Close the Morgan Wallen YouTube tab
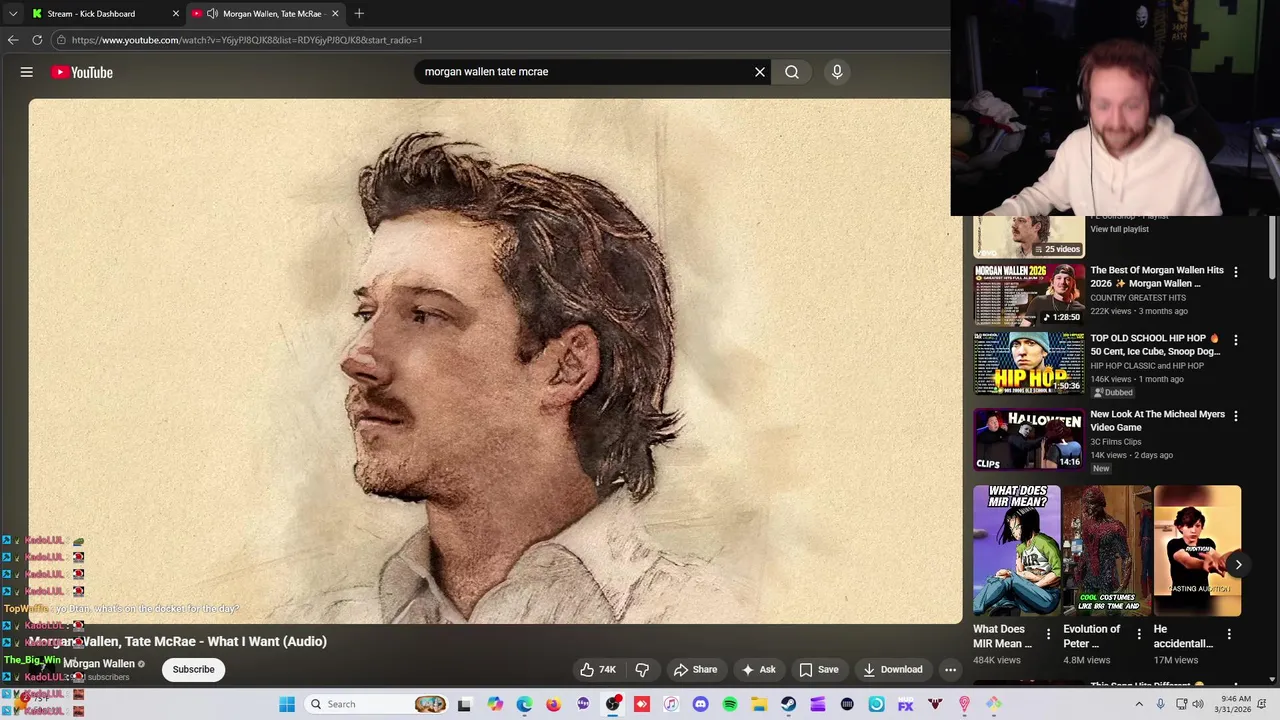1280x720 pixels. (x=335, y=14)
